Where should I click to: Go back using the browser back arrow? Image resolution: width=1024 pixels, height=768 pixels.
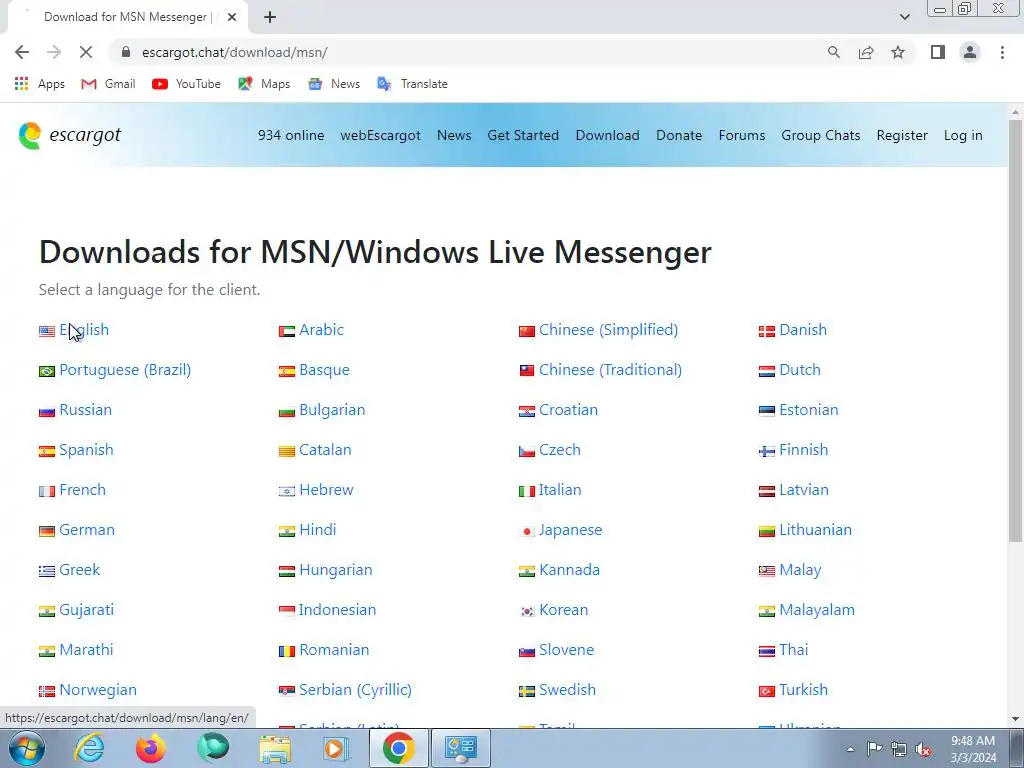pyautogui.click(x=22, y=52)
